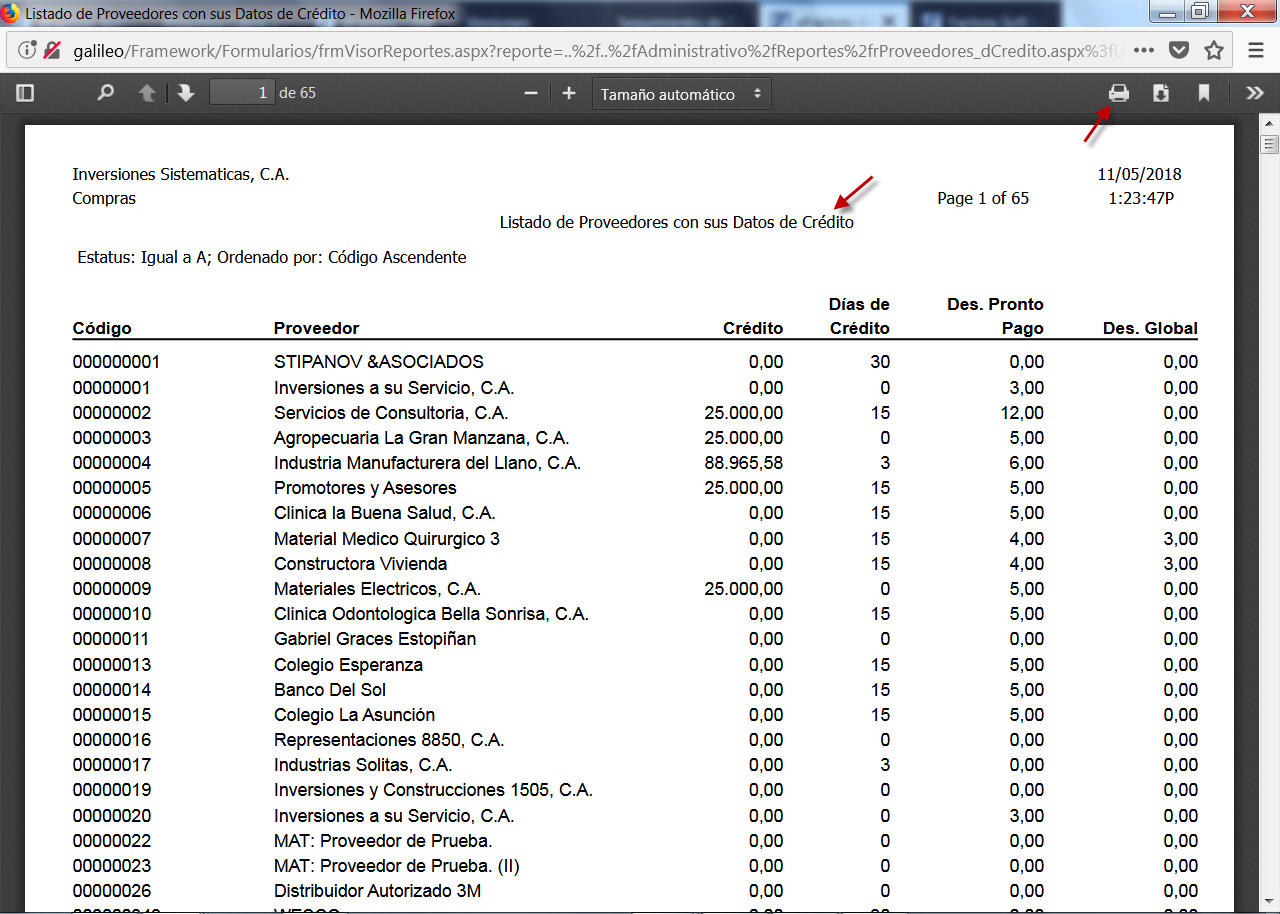Click the 'Des. Pronto Pago' column header

click(995, 316)
